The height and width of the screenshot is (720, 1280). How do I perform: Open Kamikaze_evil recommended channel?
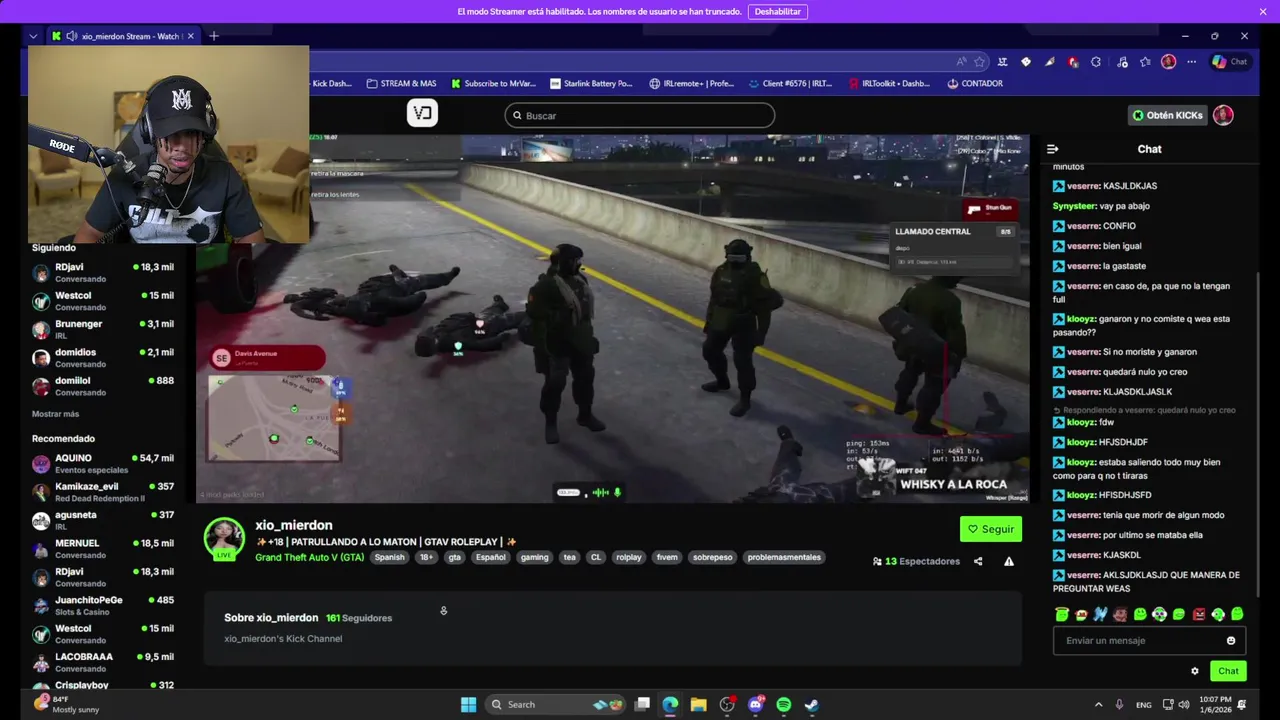click(102, 492)
